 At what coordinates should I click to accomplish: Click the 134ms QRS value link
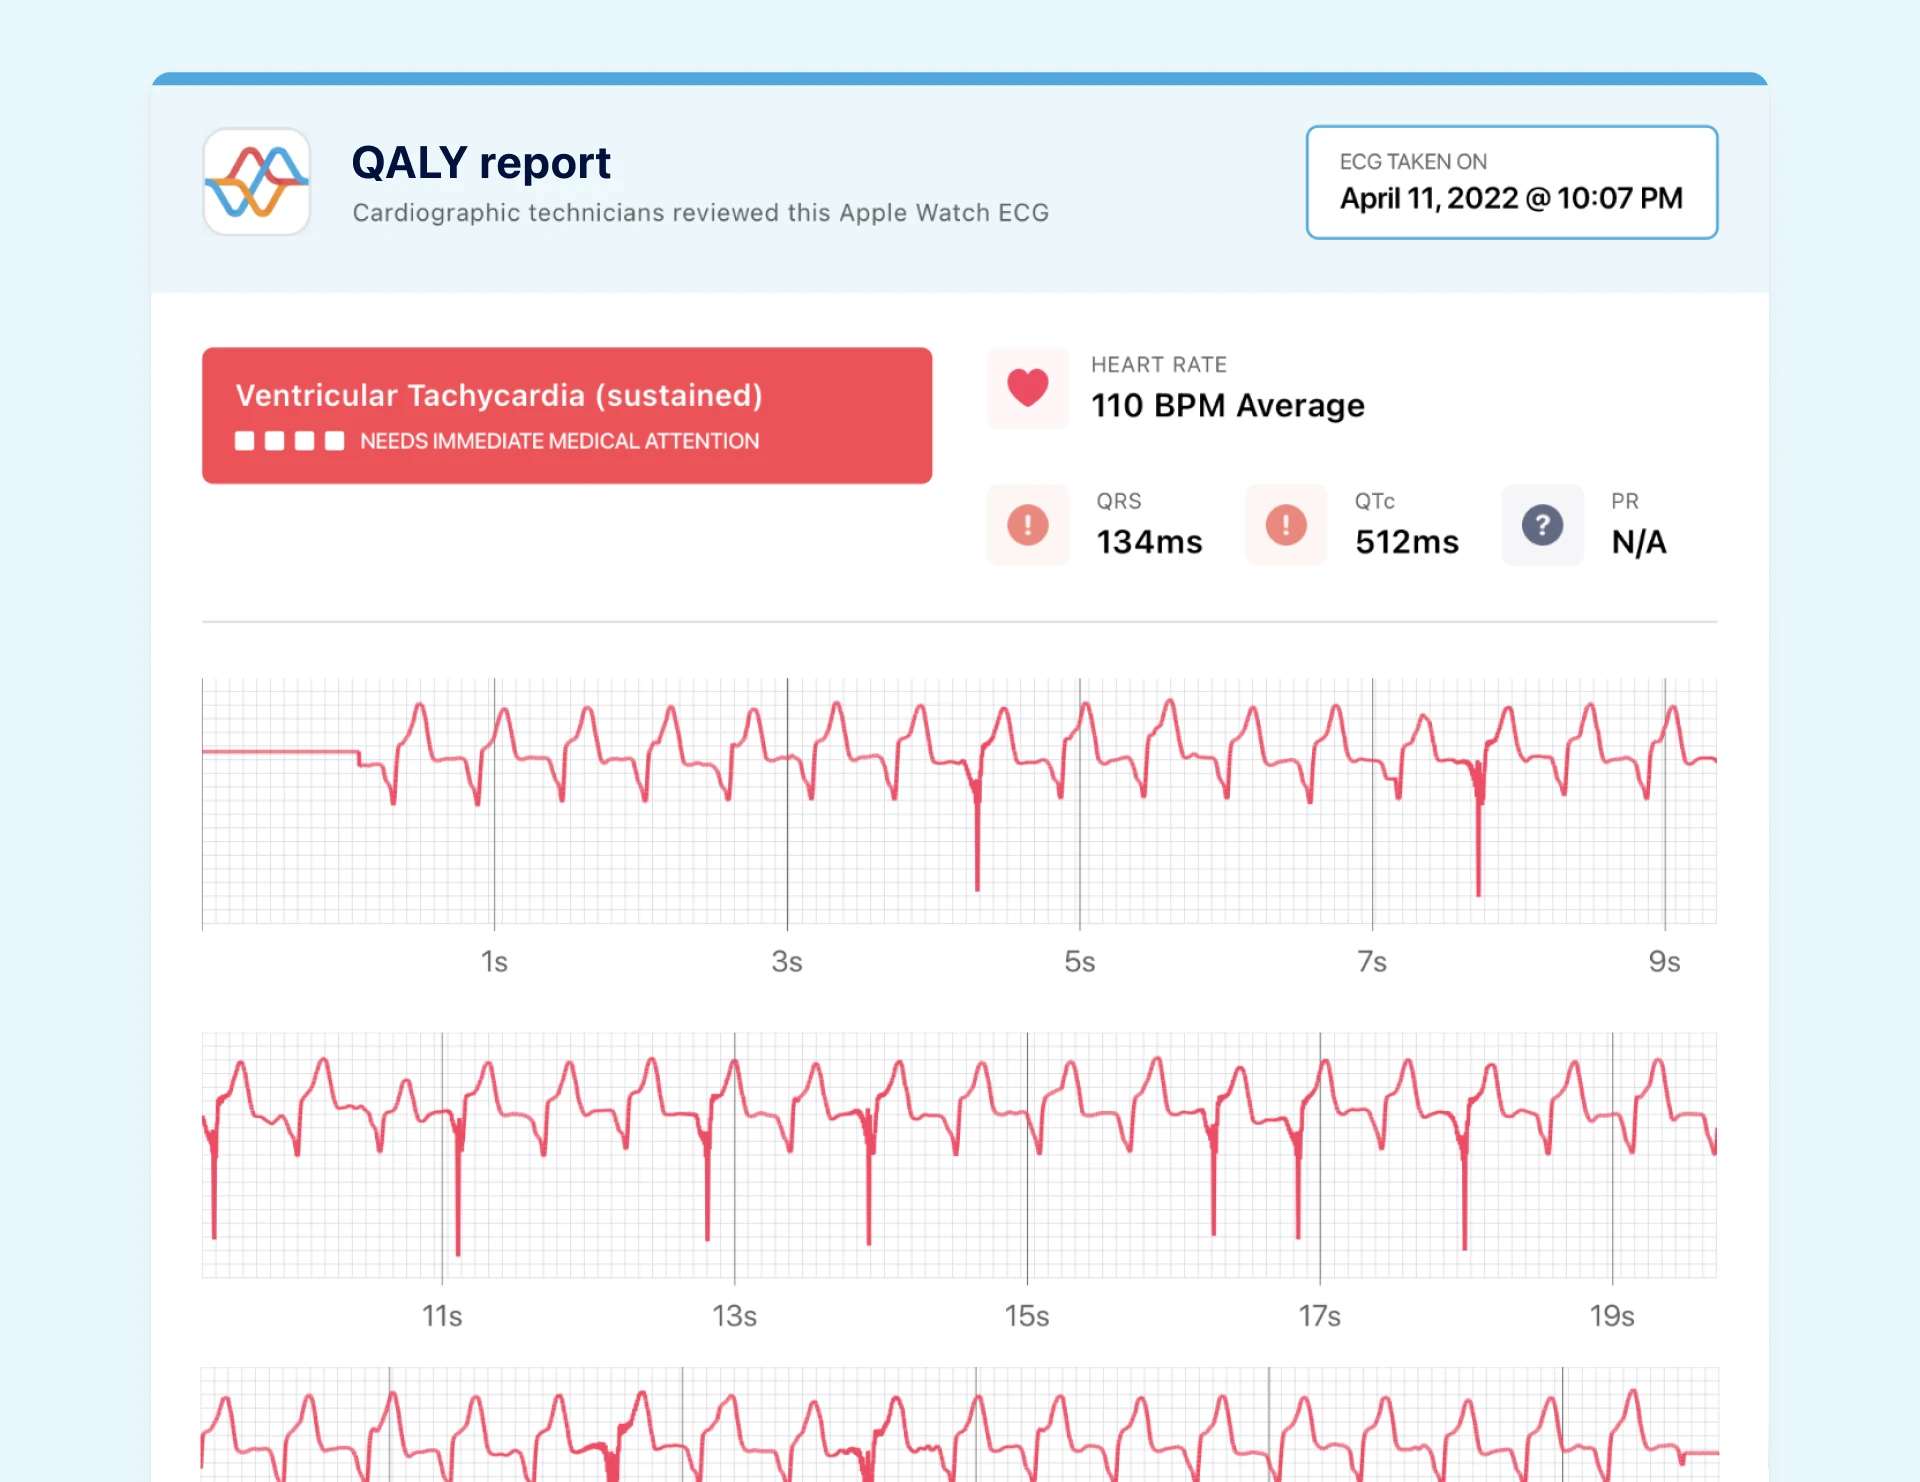[x=1149, y=541]
